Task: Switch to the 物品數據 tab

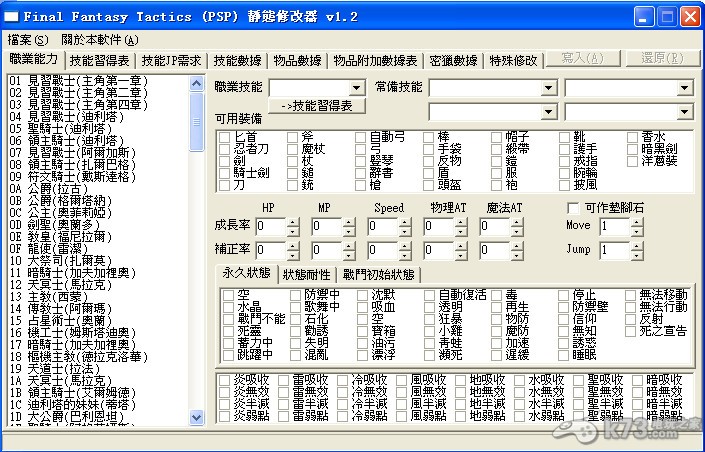Action: pos(297,60)
